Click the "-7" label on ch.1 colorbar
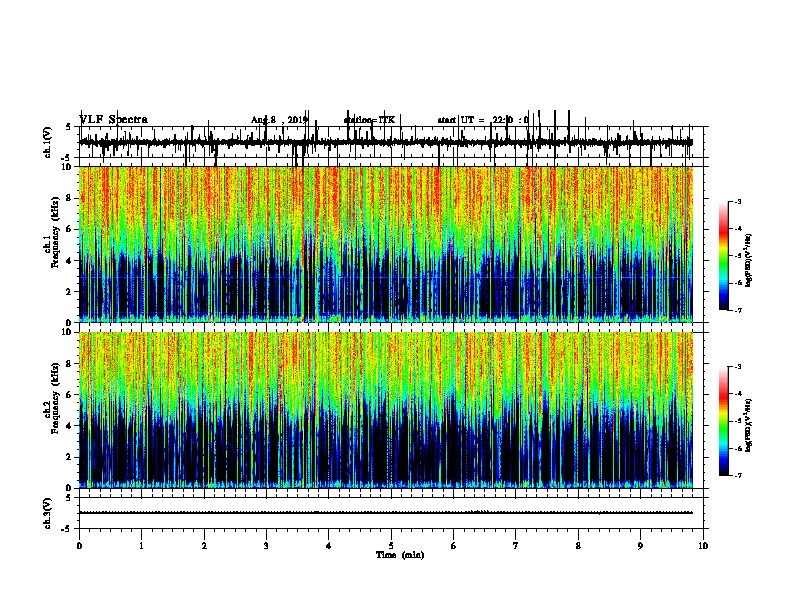Viewport: 792px width, 612px height. click(x=737, y=310)
